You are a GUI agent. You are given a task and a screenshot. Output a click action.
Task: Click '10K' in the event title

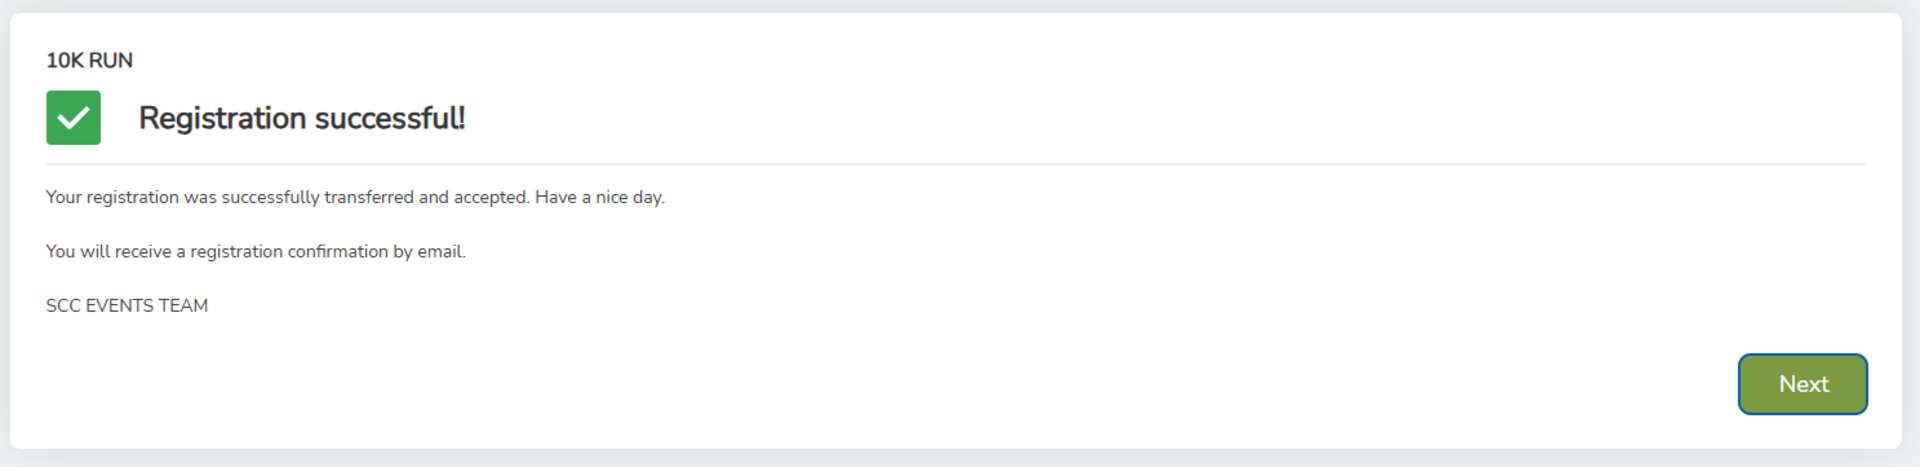65,60
